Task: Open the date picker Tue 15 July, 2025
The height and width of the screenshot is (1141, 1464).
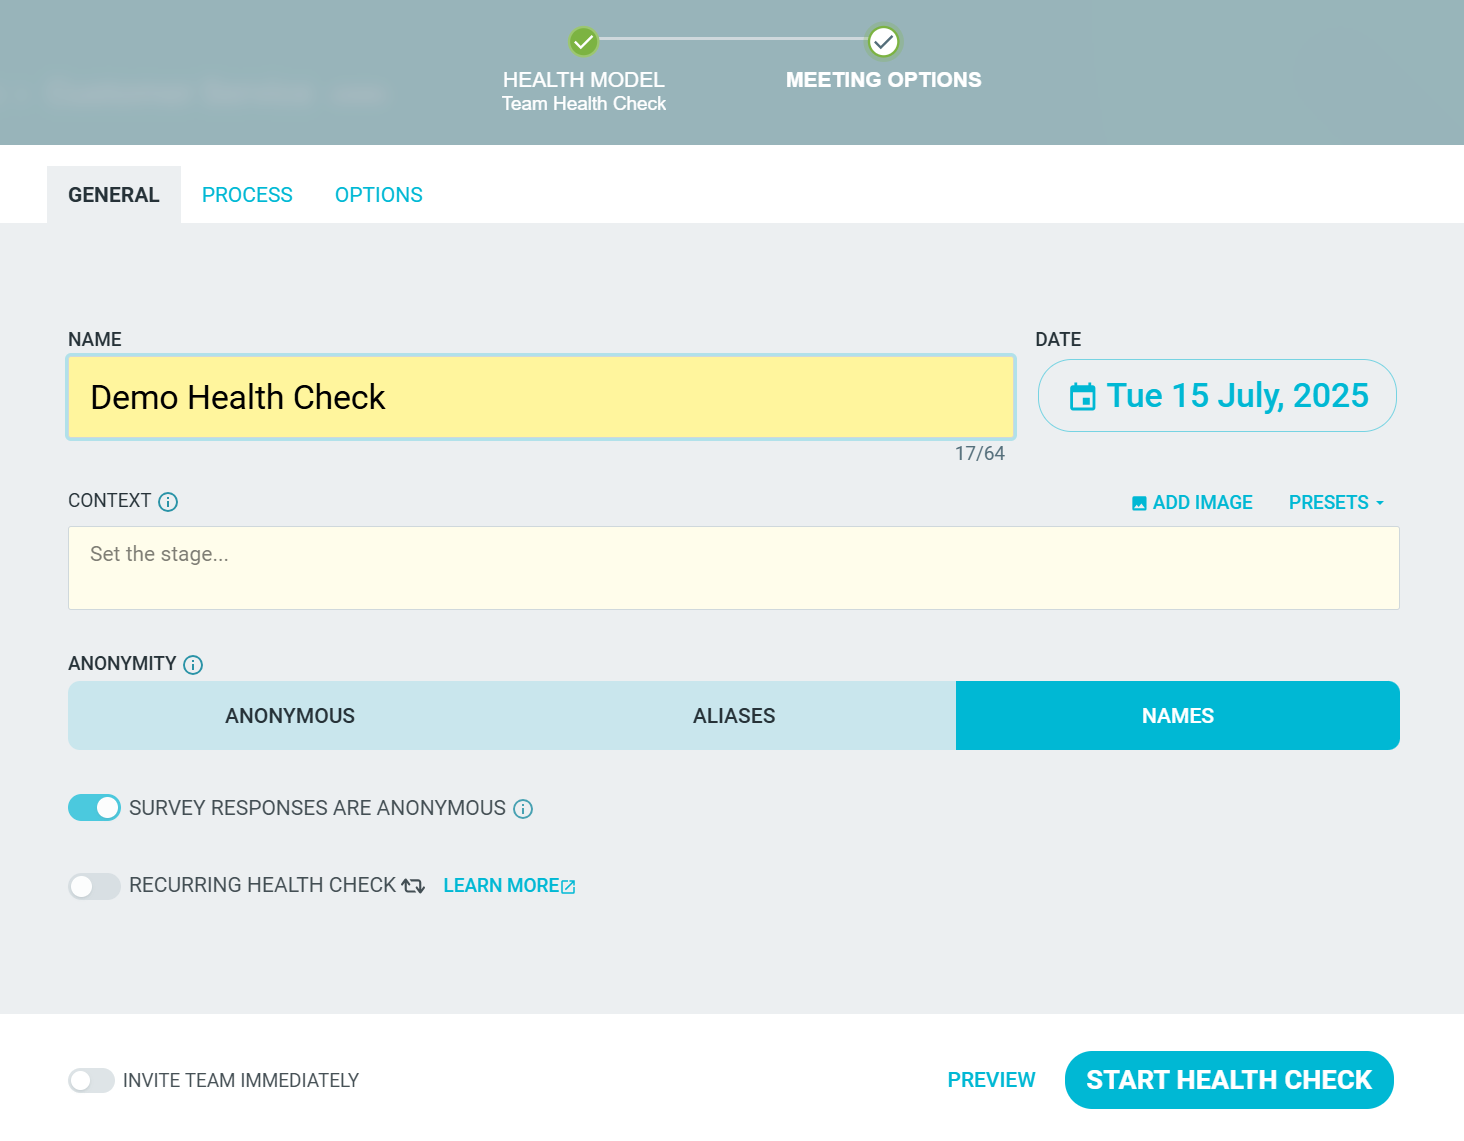Action: coord(1217,396)
